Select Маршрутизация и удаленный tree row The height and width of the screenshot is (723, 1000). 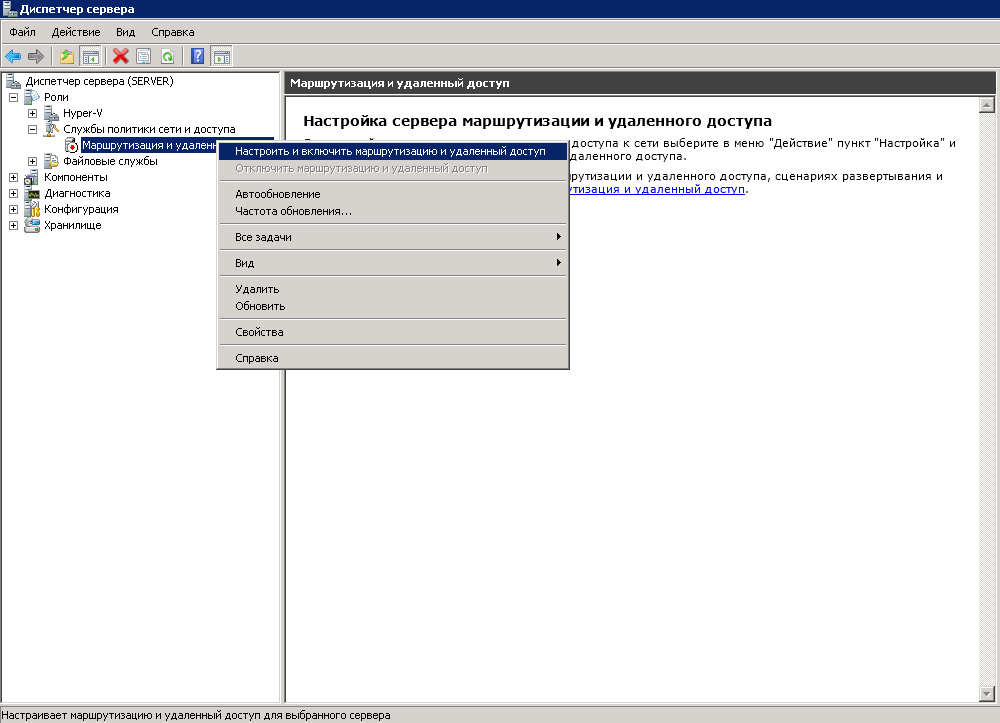click(149, 145)
